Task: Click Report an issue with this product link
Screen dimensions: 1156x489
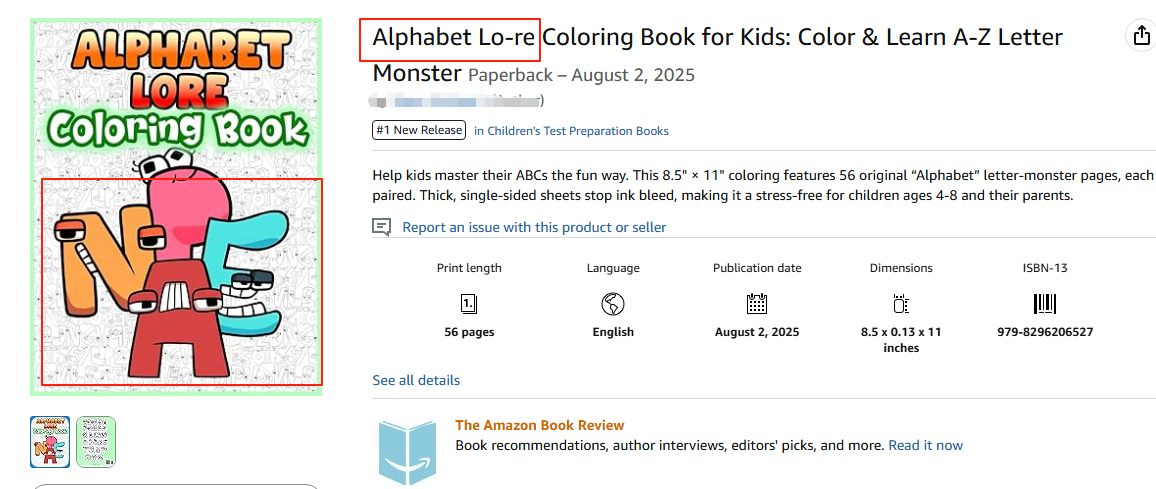Action: pos(534,227)
